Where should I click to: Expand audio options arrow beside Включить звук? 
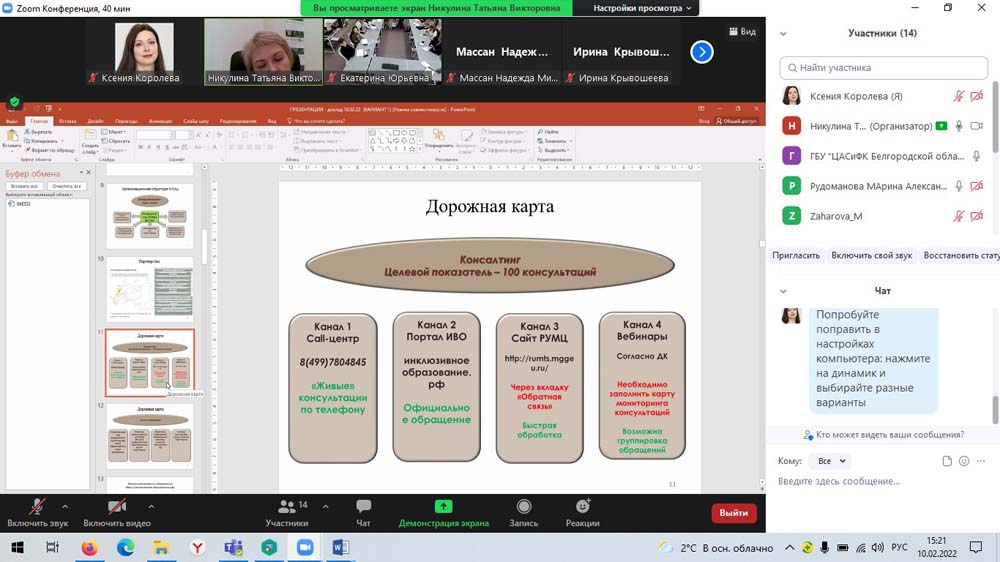tap(65, 506)
